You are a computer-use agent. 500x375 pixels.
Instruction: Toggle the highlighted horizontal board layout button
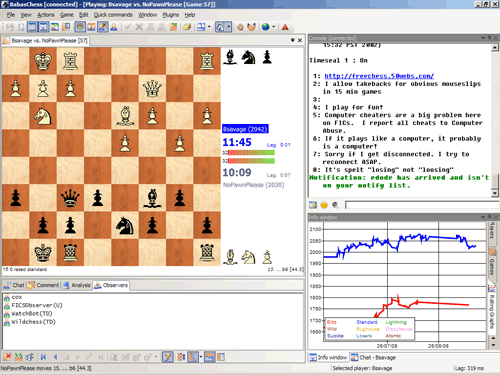209,357
